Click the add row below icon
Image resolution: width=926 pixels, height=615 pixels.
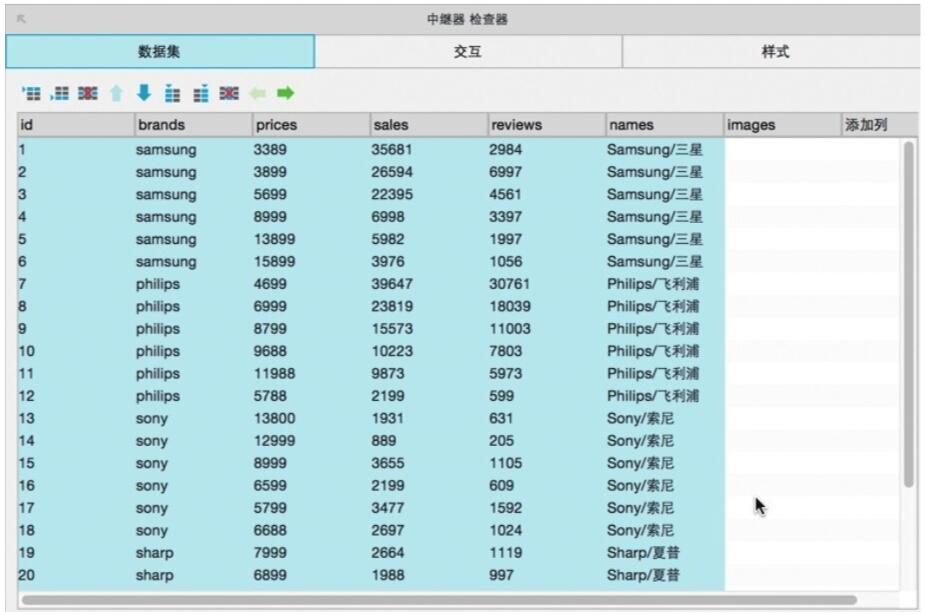59,93
